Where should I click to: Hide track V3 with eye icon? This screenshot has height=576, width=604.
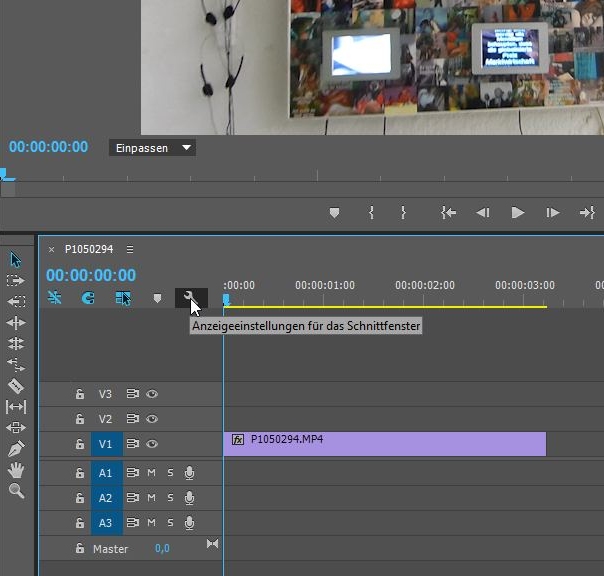point(152,394)
